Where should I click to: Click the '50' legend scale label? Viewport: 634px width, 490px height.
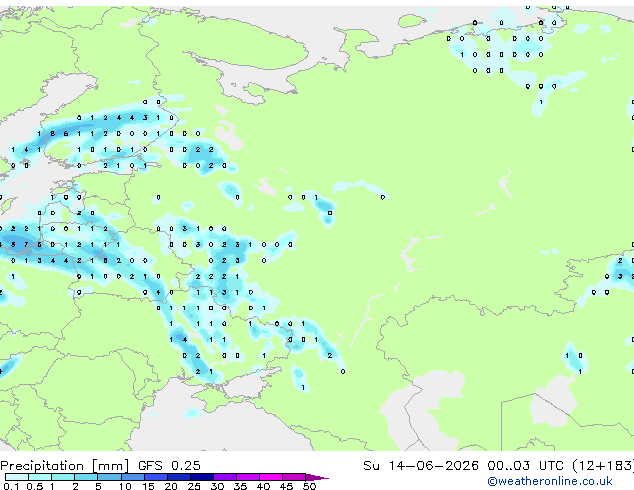pos(309,486)
